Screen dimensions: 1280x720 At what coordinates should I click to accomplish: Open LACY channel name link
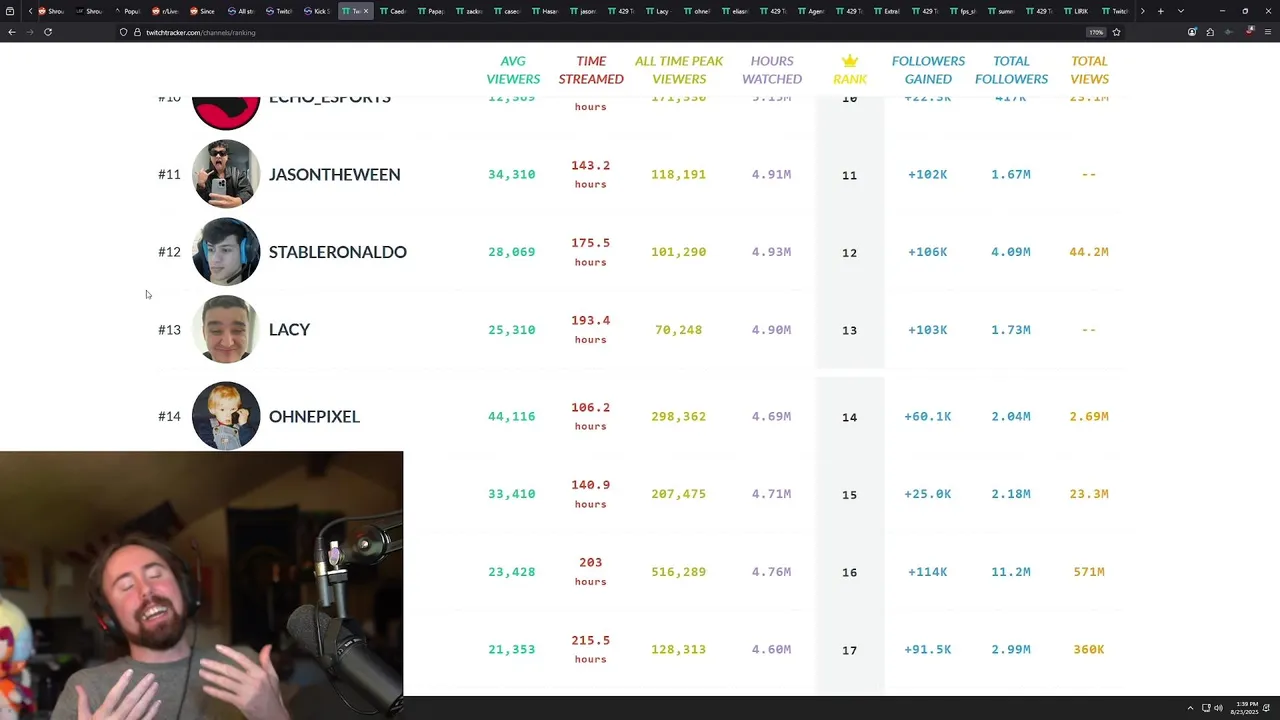[x=290, y=330]
